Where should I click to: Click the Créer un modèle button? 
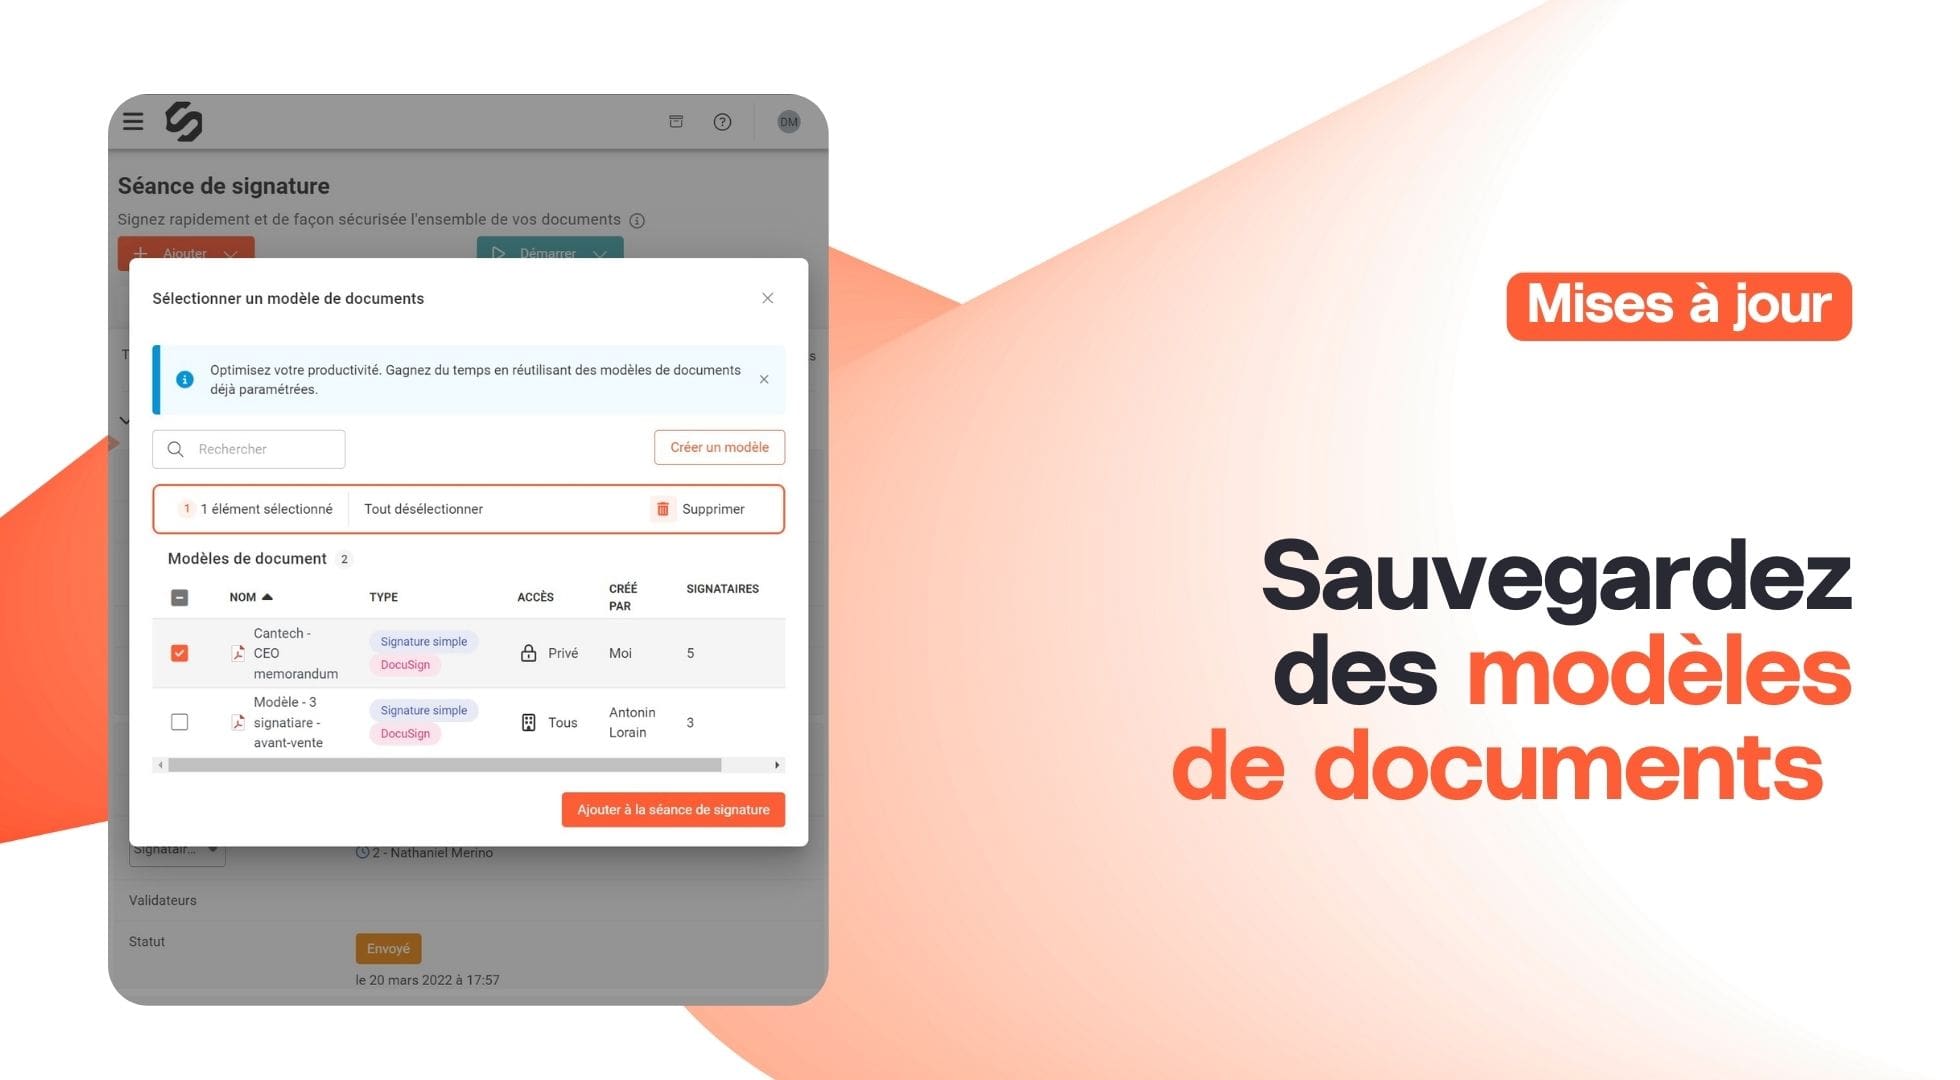click(719, 447)
